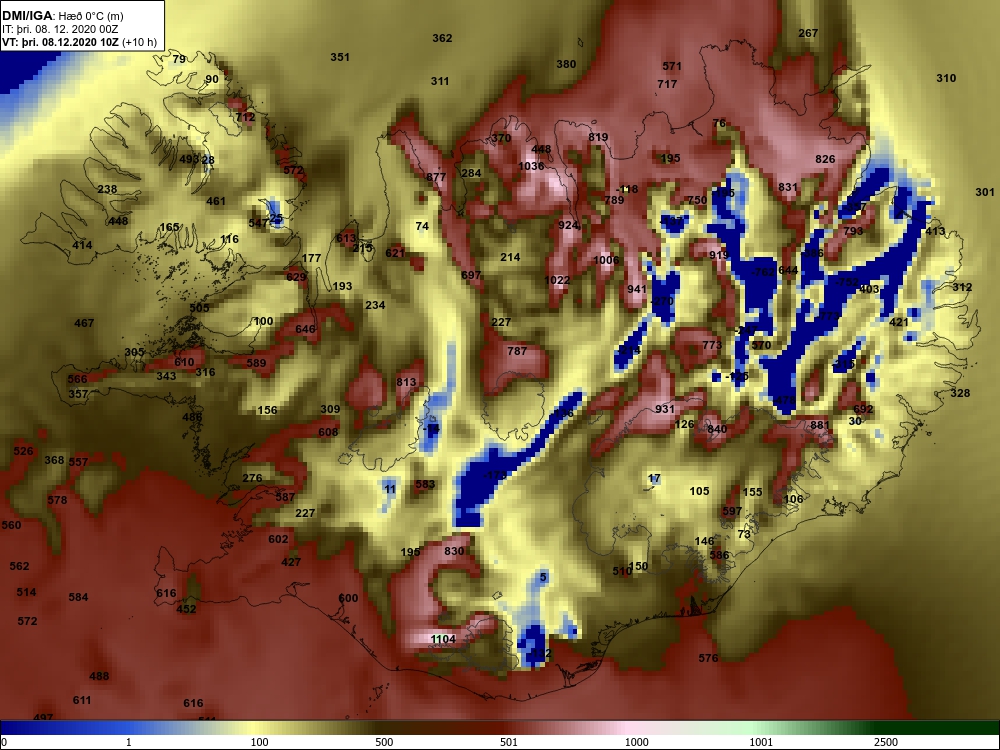Click the map value '1006'
This screenshot has width=1000, height=750.
606,260
